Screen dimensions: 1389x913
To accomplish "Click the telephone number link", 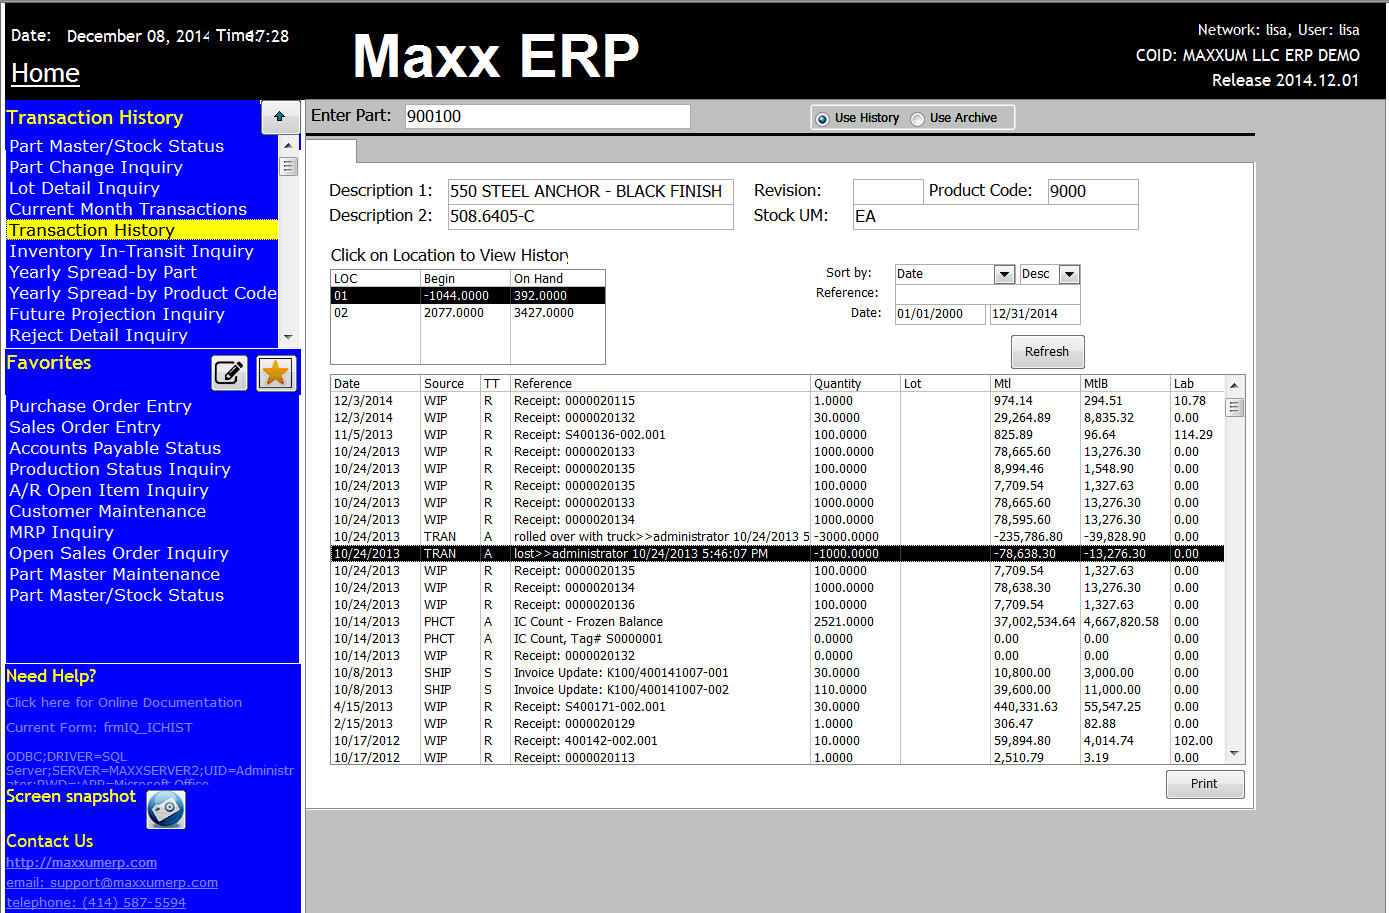I will click(96, 903).
